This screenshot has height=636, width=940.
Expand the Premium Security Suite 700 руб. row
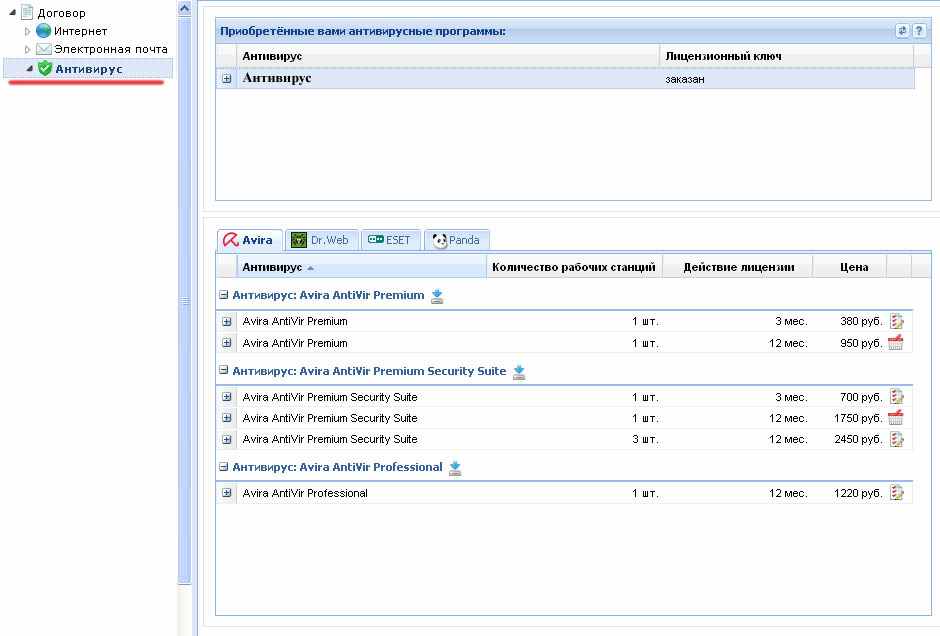[227, 397]
